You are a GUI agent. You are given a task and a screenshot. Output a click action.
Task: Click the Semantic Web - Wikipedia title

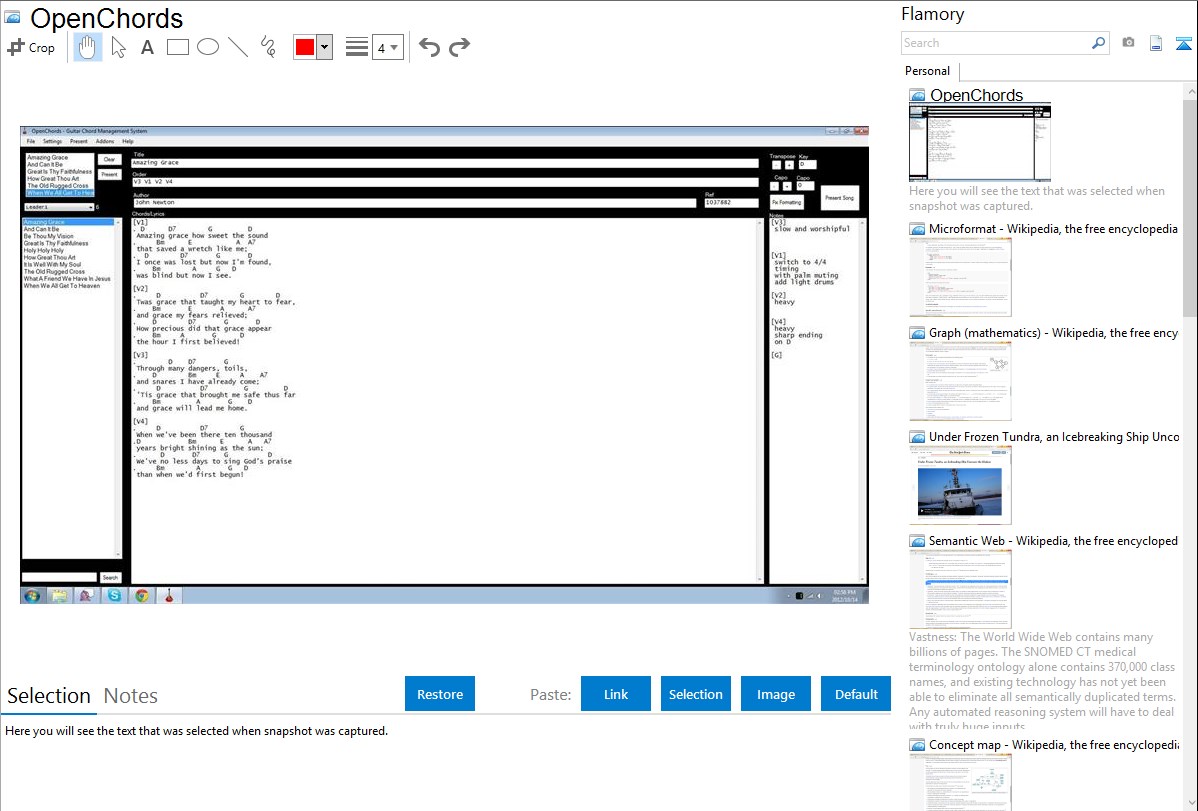click(1053, 541)
